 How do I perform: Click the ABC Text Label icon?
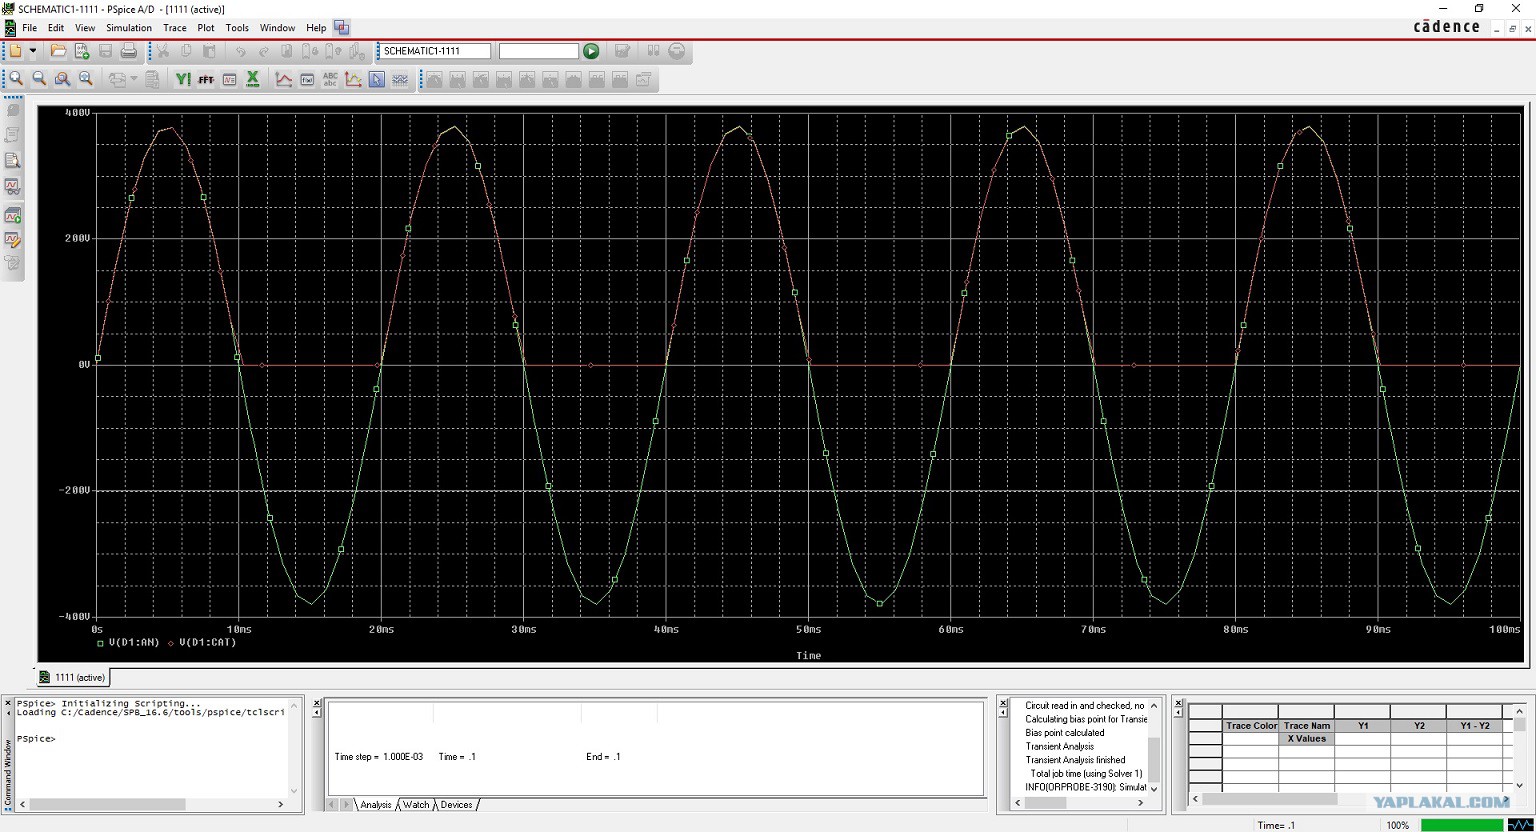point(330,79)
